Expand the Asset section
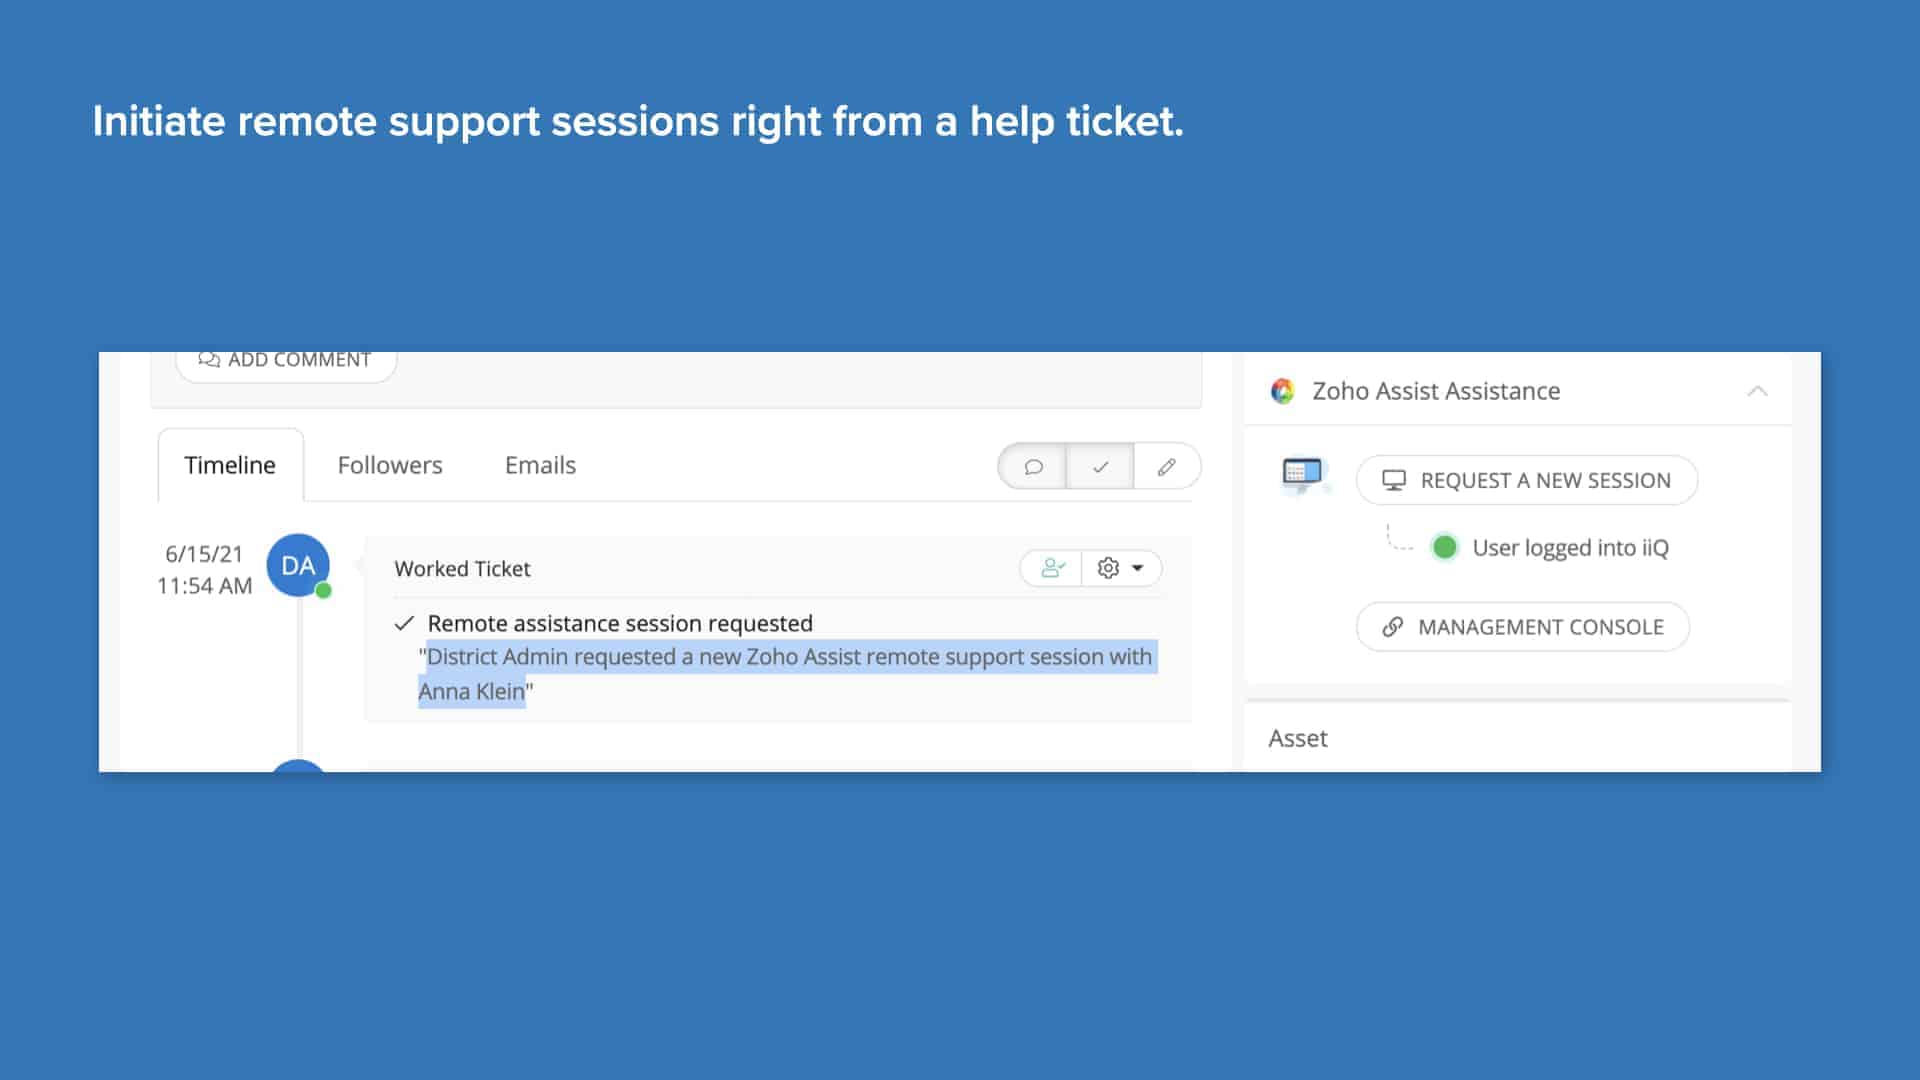Image resolution: width=1920 pixels, height=1080 pixels. point(1297,738)
